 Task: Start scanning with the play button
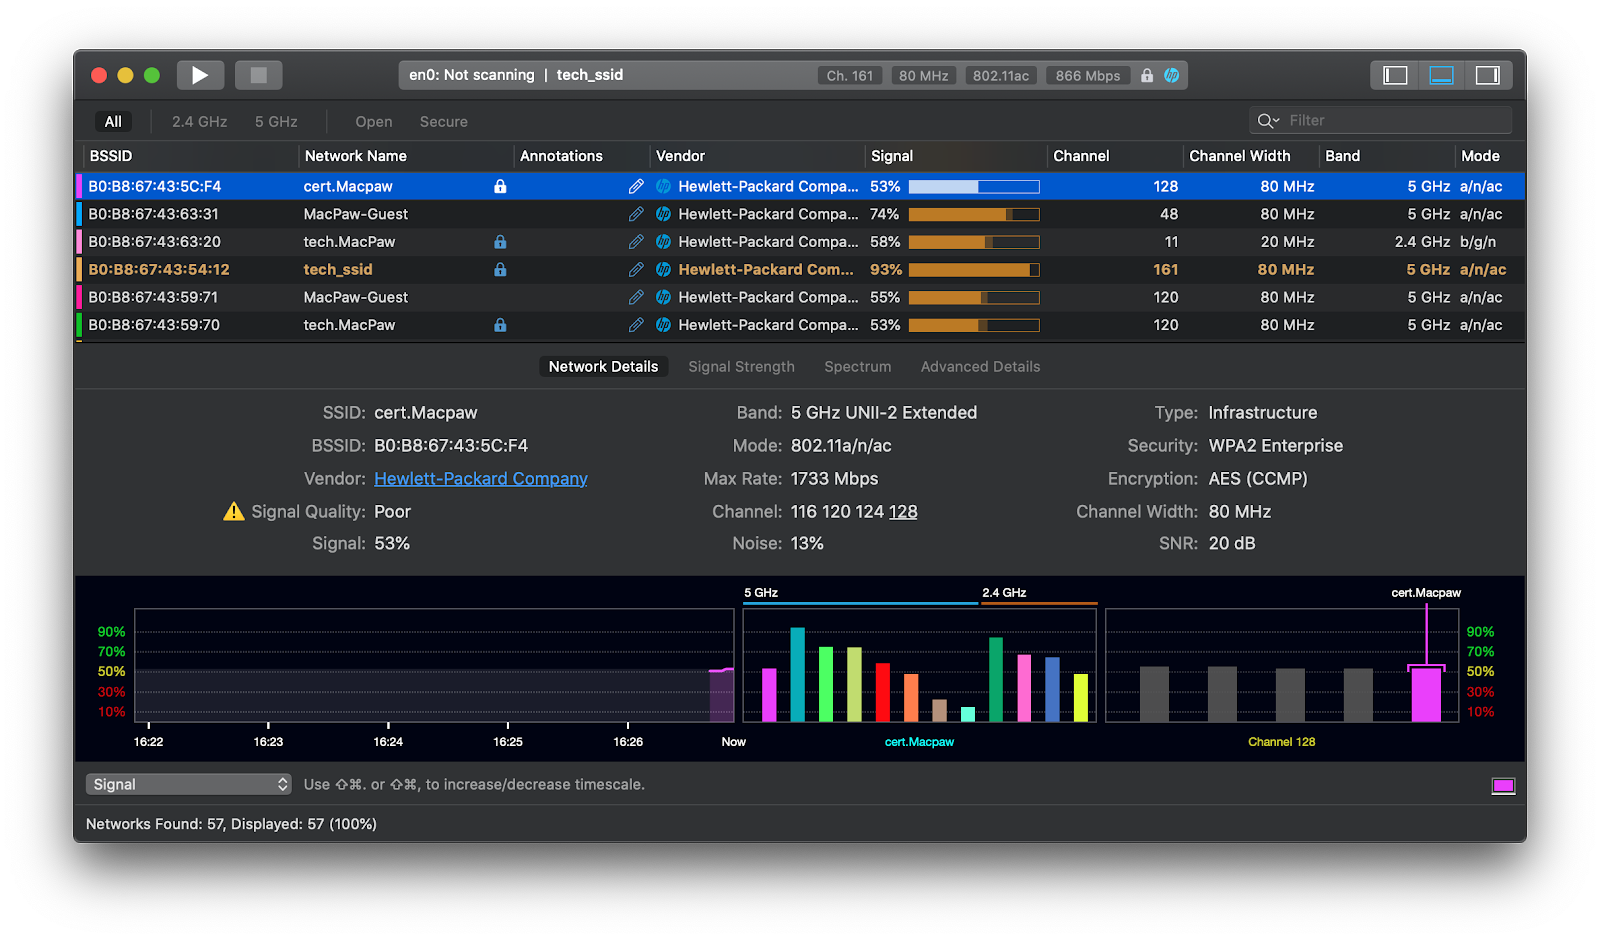[x=200, y=75]
